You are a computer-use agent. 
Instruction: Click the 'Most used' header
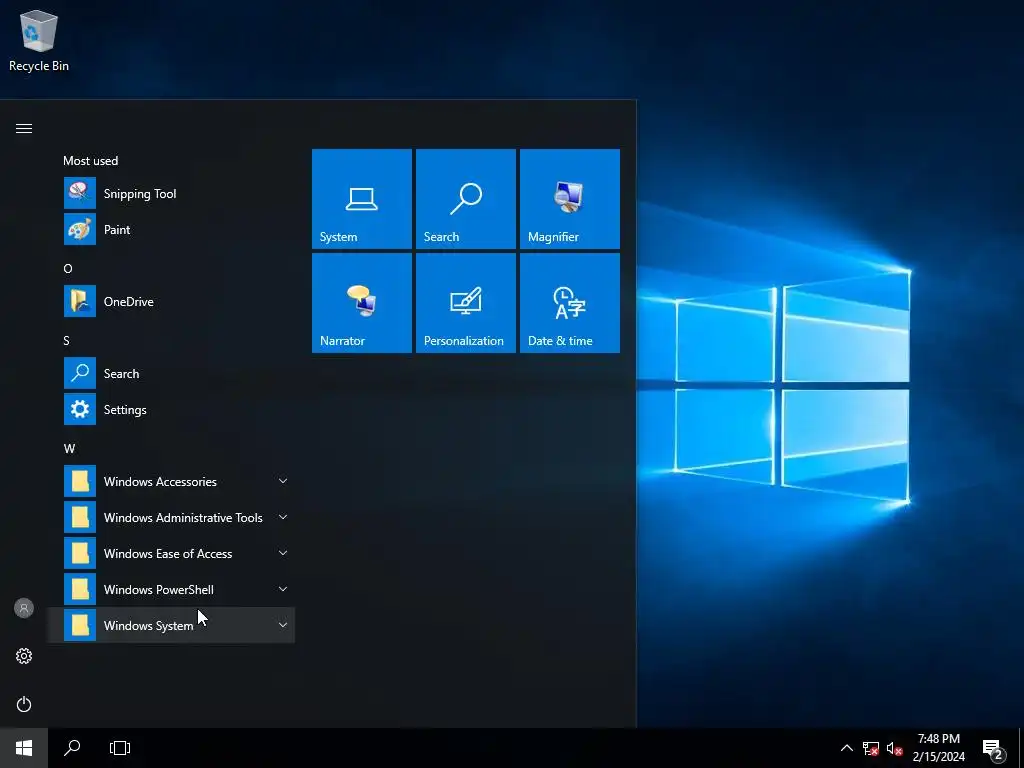[91, 161]
